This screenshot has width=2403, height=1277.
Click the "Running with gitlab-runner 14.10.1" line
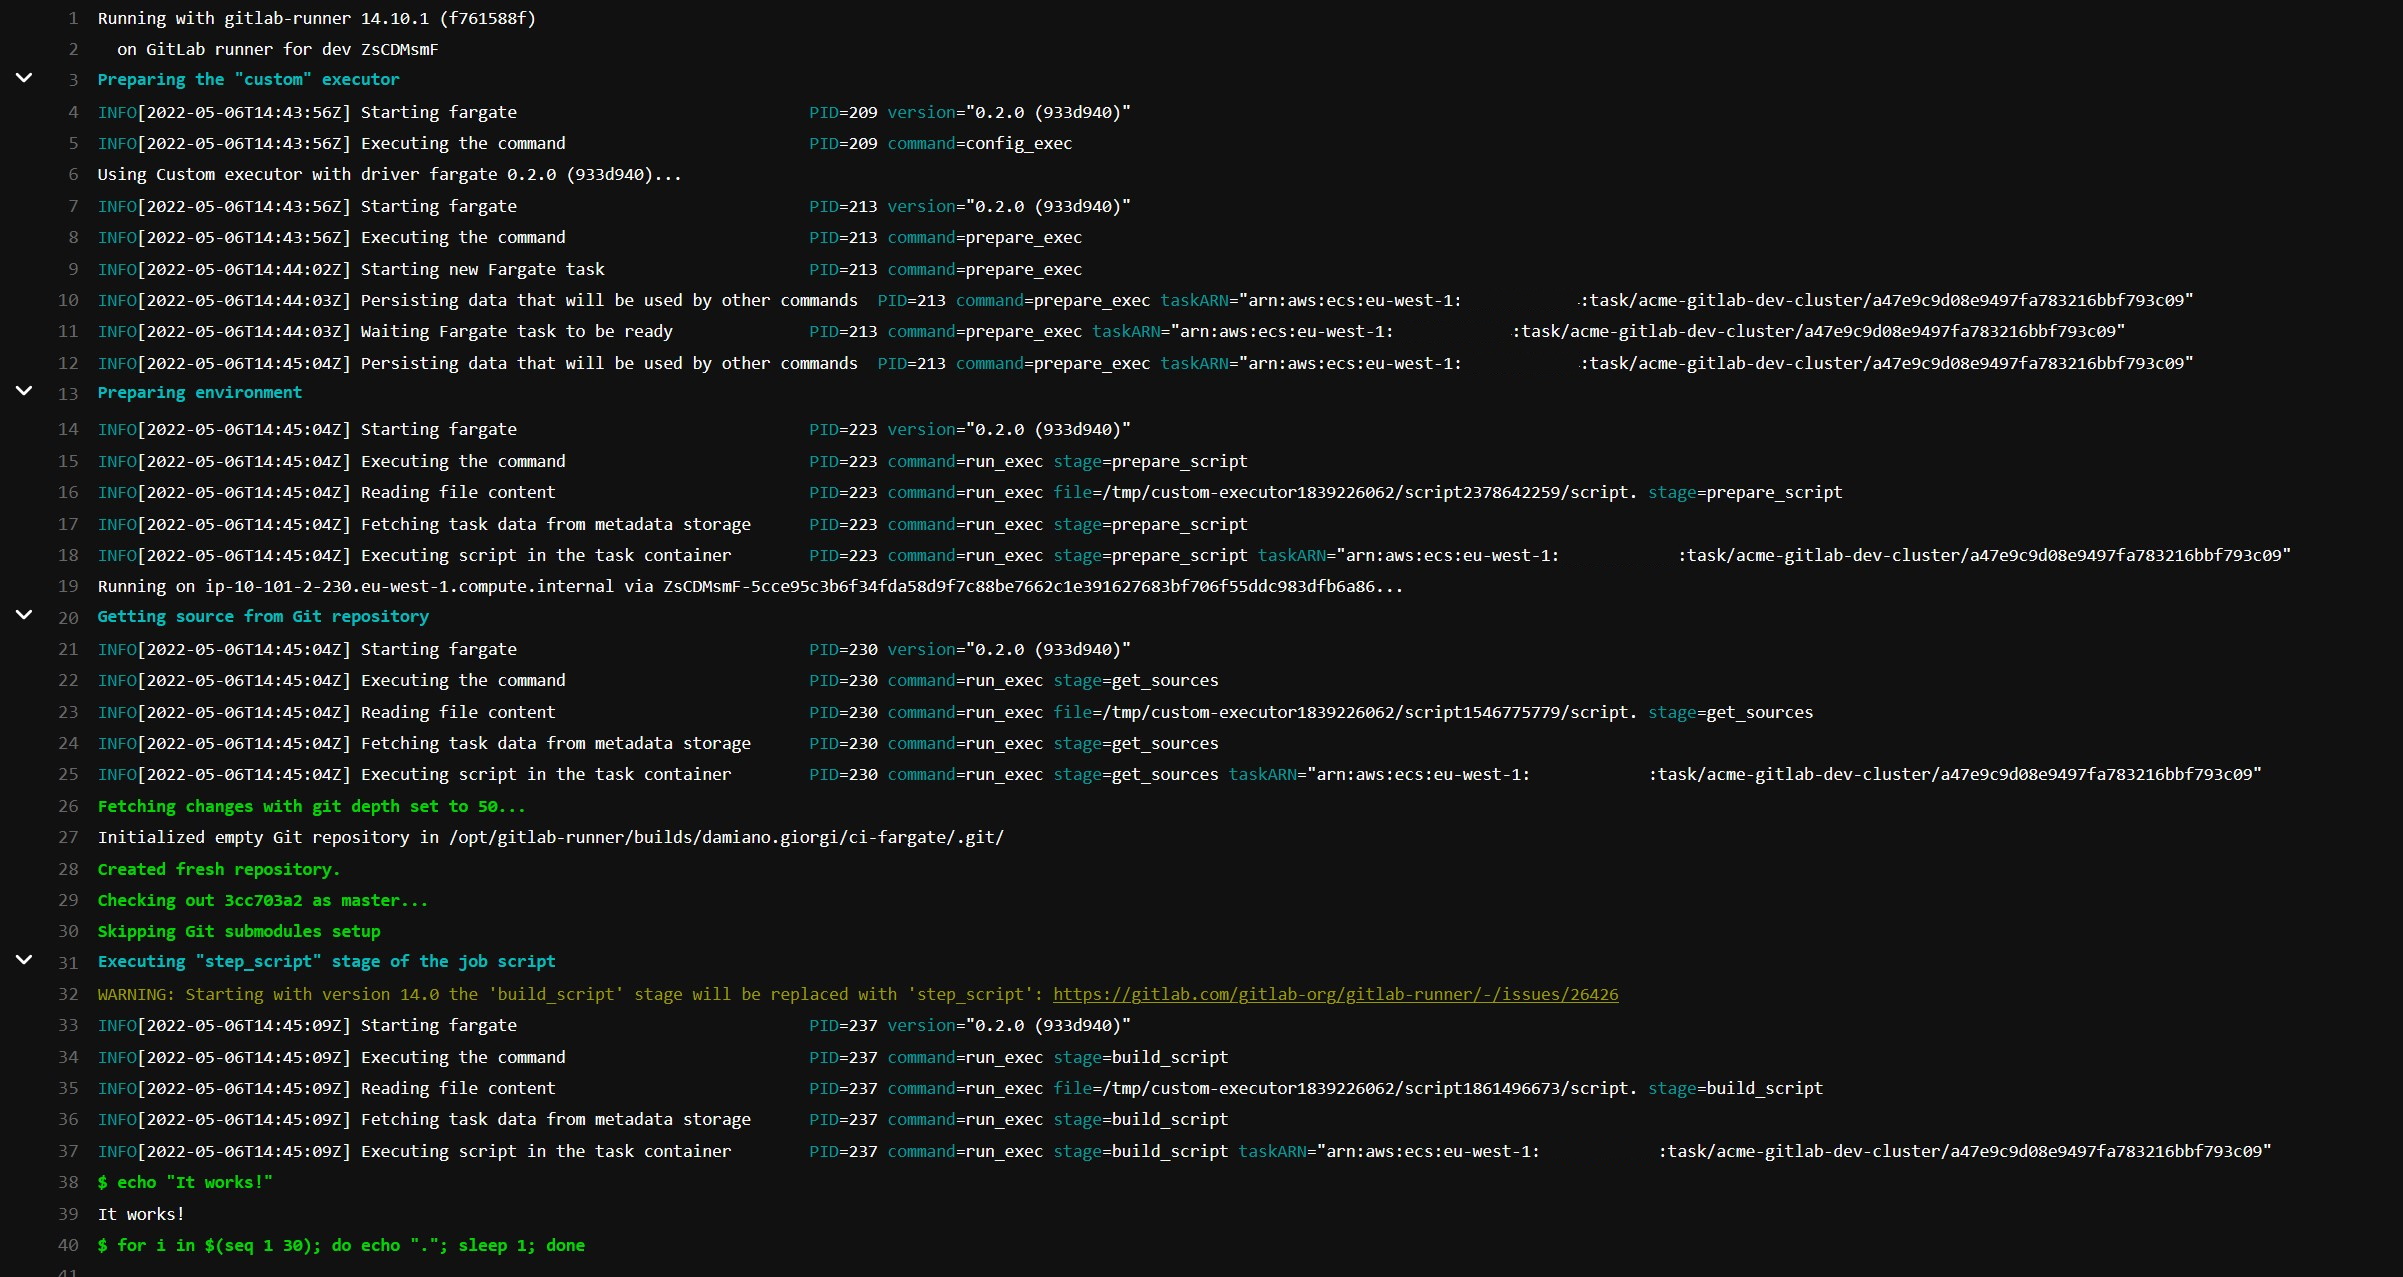pyautogui.click(x=316, y=18)
